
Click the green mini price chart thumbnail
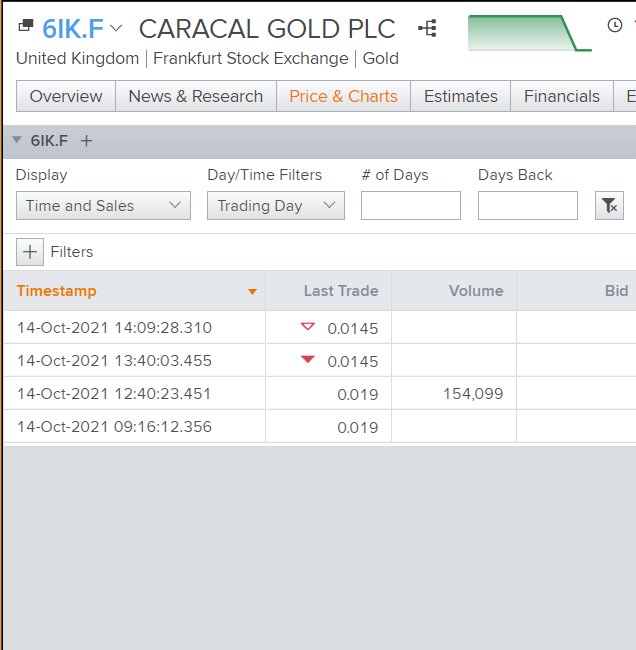coord(530,33)
